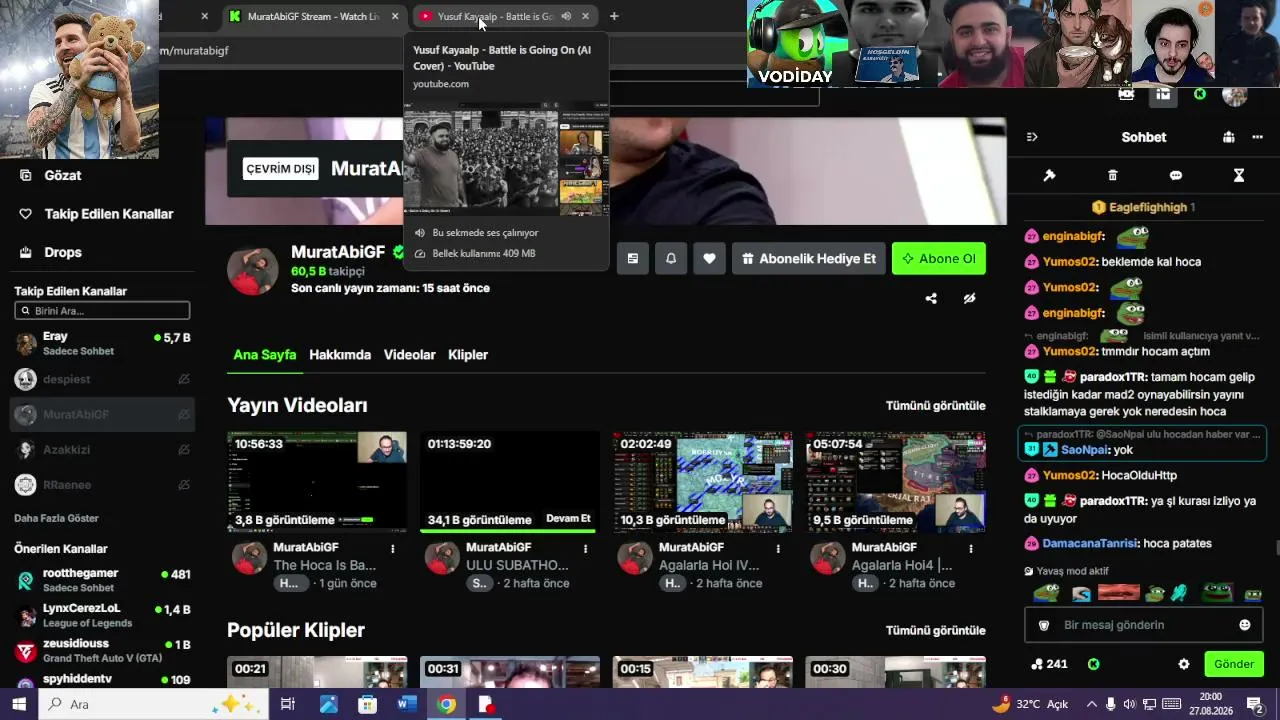
Task: Open a new browser tab
Action: (x=614, y=16)
